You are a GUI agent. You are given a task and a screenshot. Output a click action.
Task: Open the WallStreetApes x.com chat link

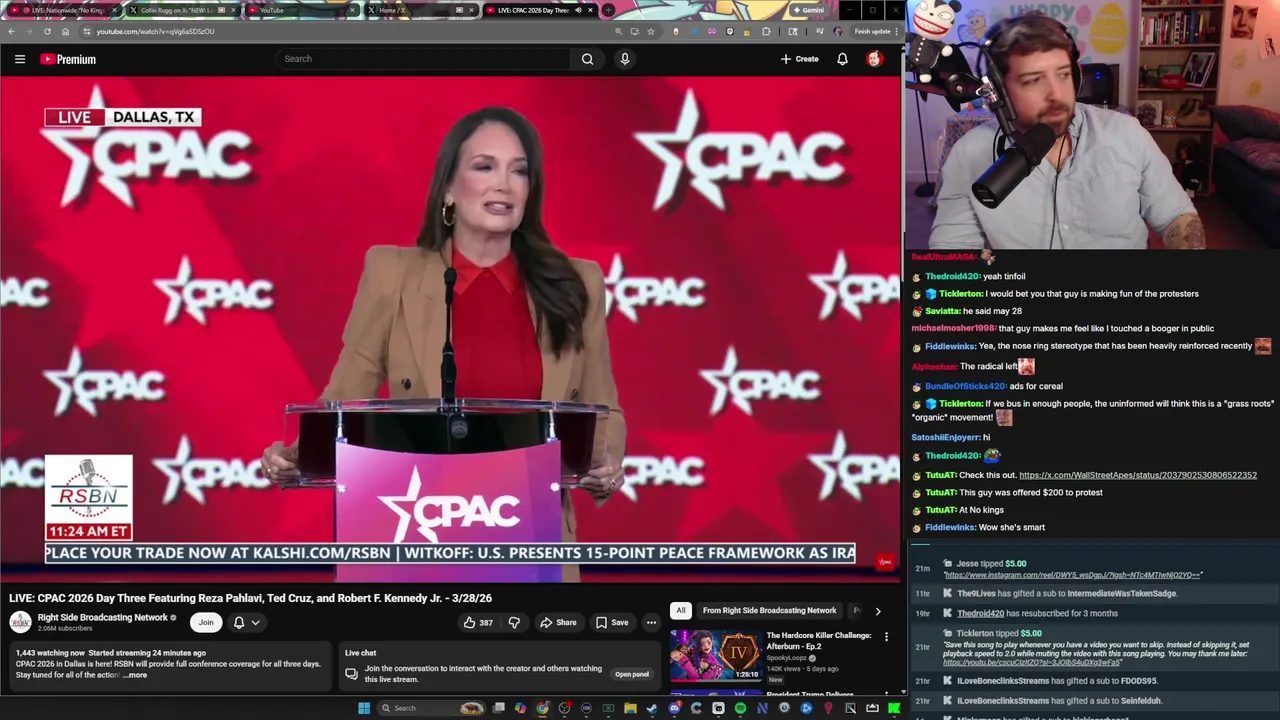1138,475
